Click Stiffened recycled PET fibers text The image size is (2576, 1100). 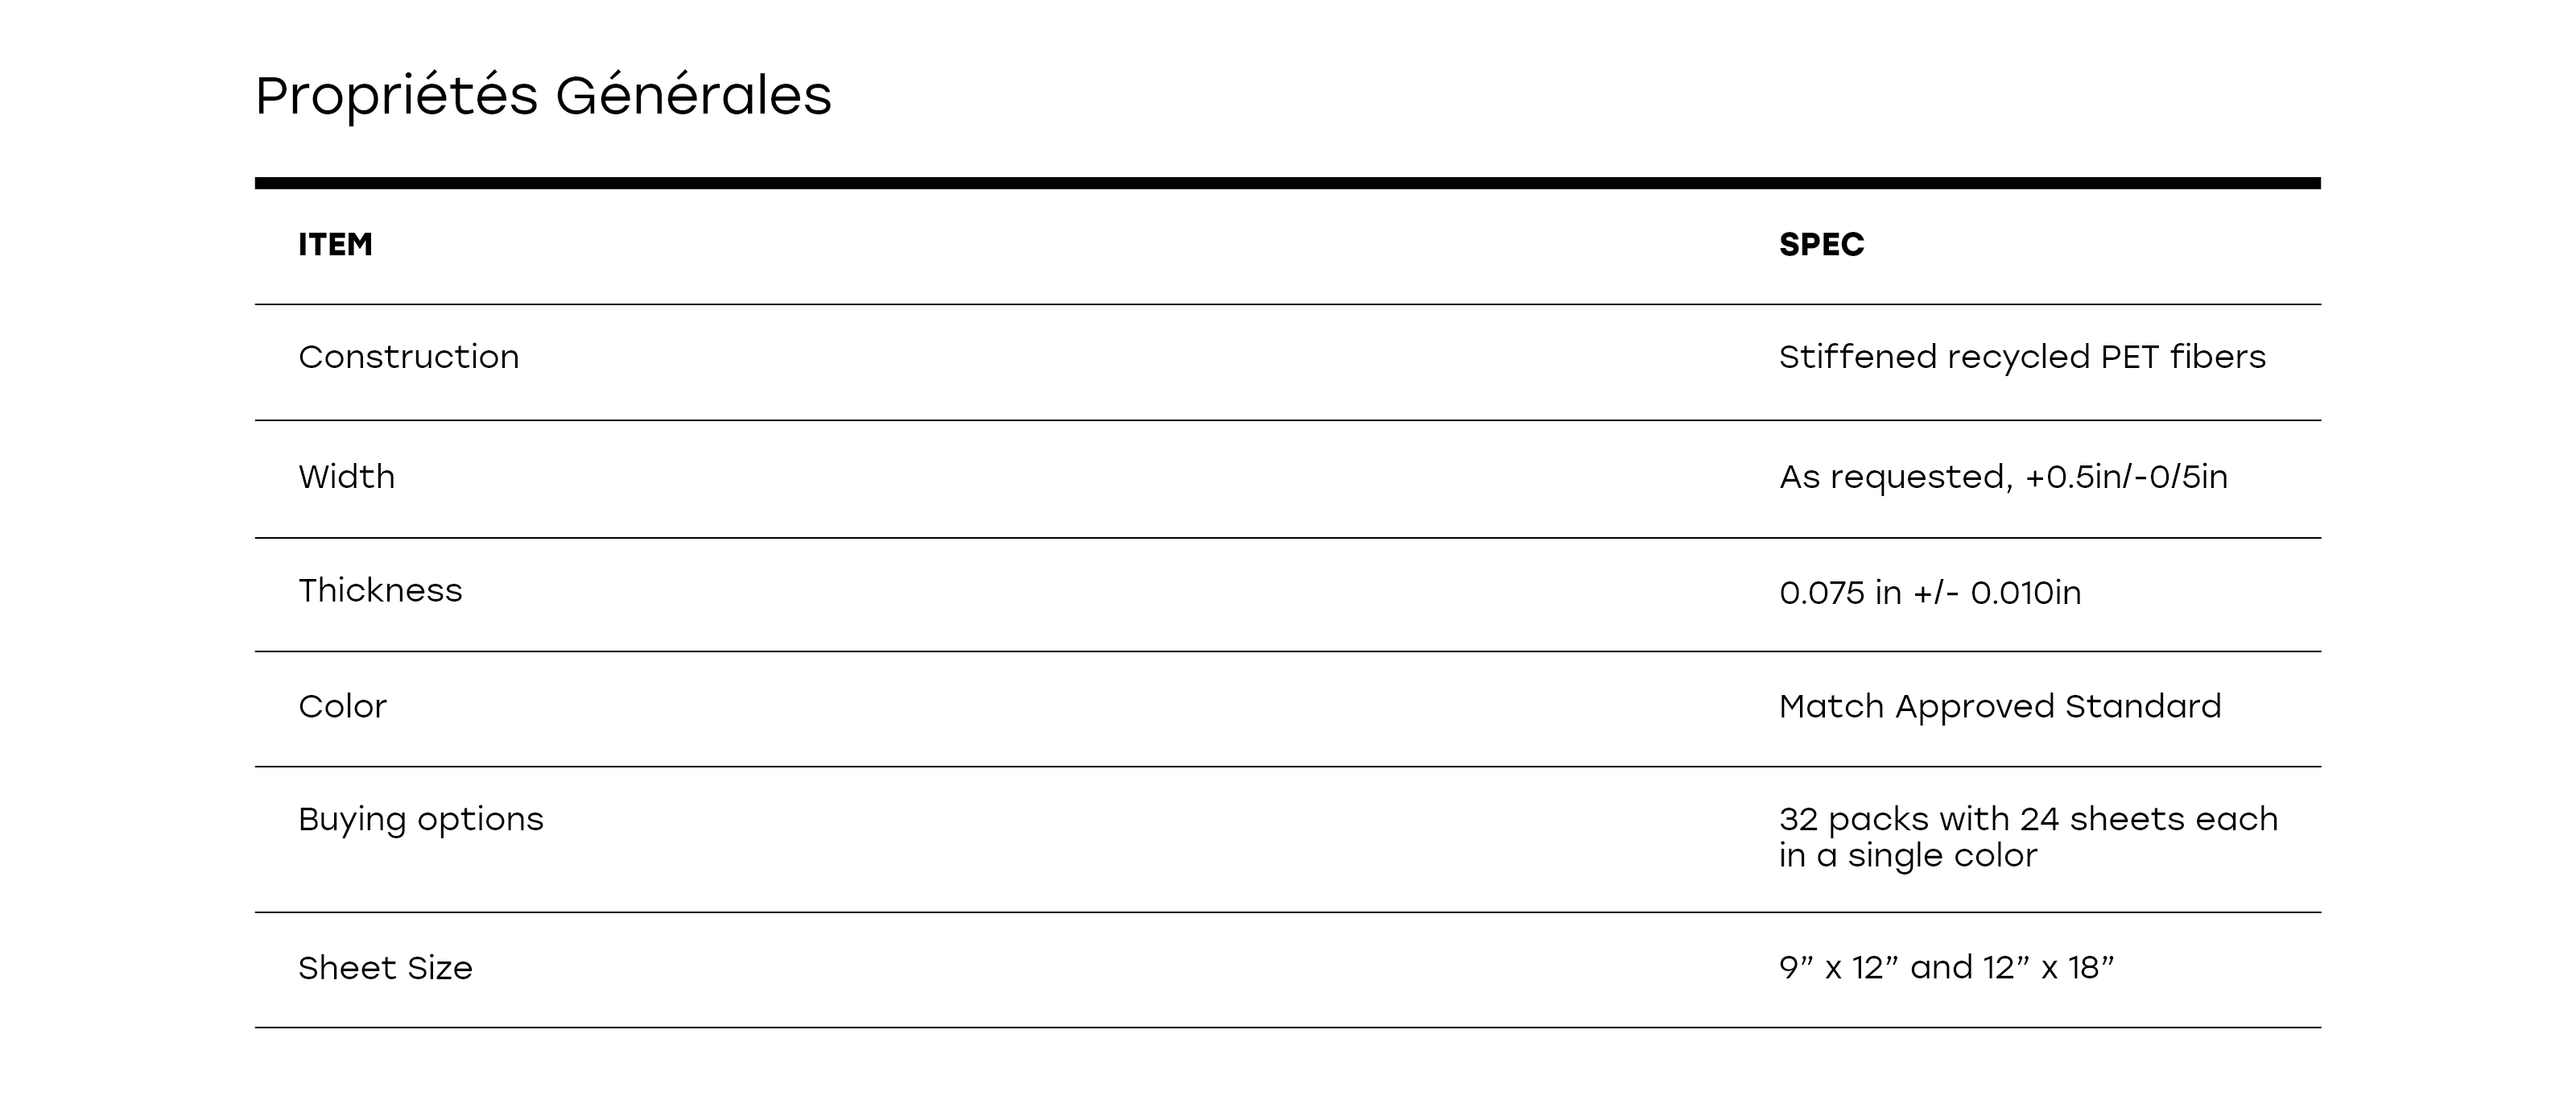[2021, 357]
